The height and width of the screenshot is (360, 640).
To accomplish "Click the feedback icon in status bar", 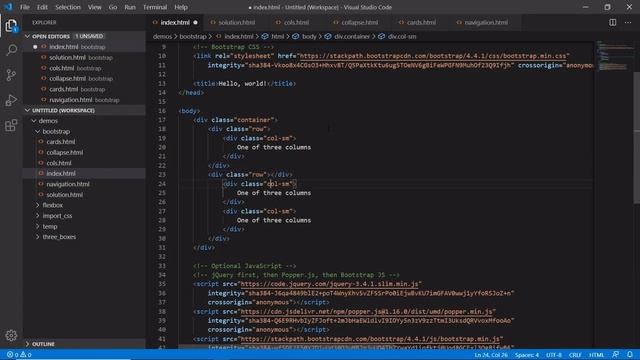I will pyautogui.click(x=616, y=355).
